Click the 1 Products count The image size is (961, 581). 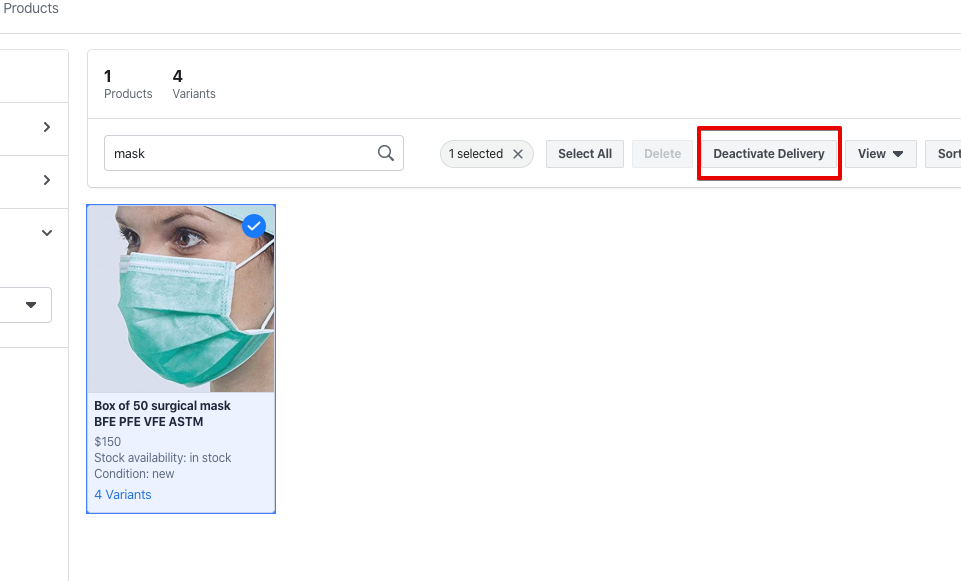pyautogui.click(x=128, y=85)
